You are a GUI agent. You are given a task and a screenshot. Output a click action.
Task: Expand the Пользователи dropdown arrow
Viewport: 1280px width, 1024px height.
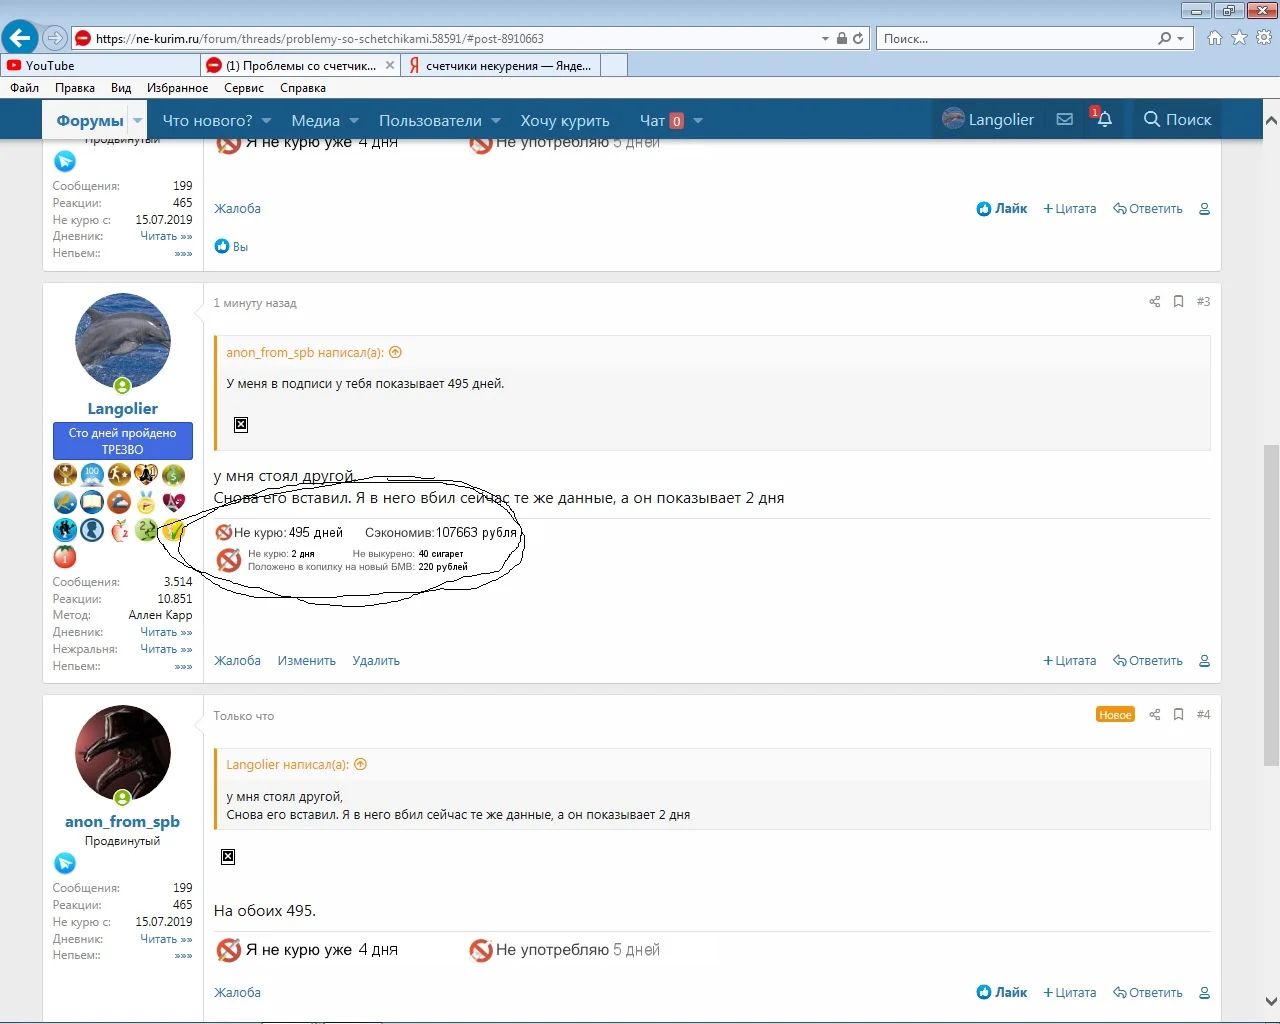pyautogui.click(x=496, y=121)
